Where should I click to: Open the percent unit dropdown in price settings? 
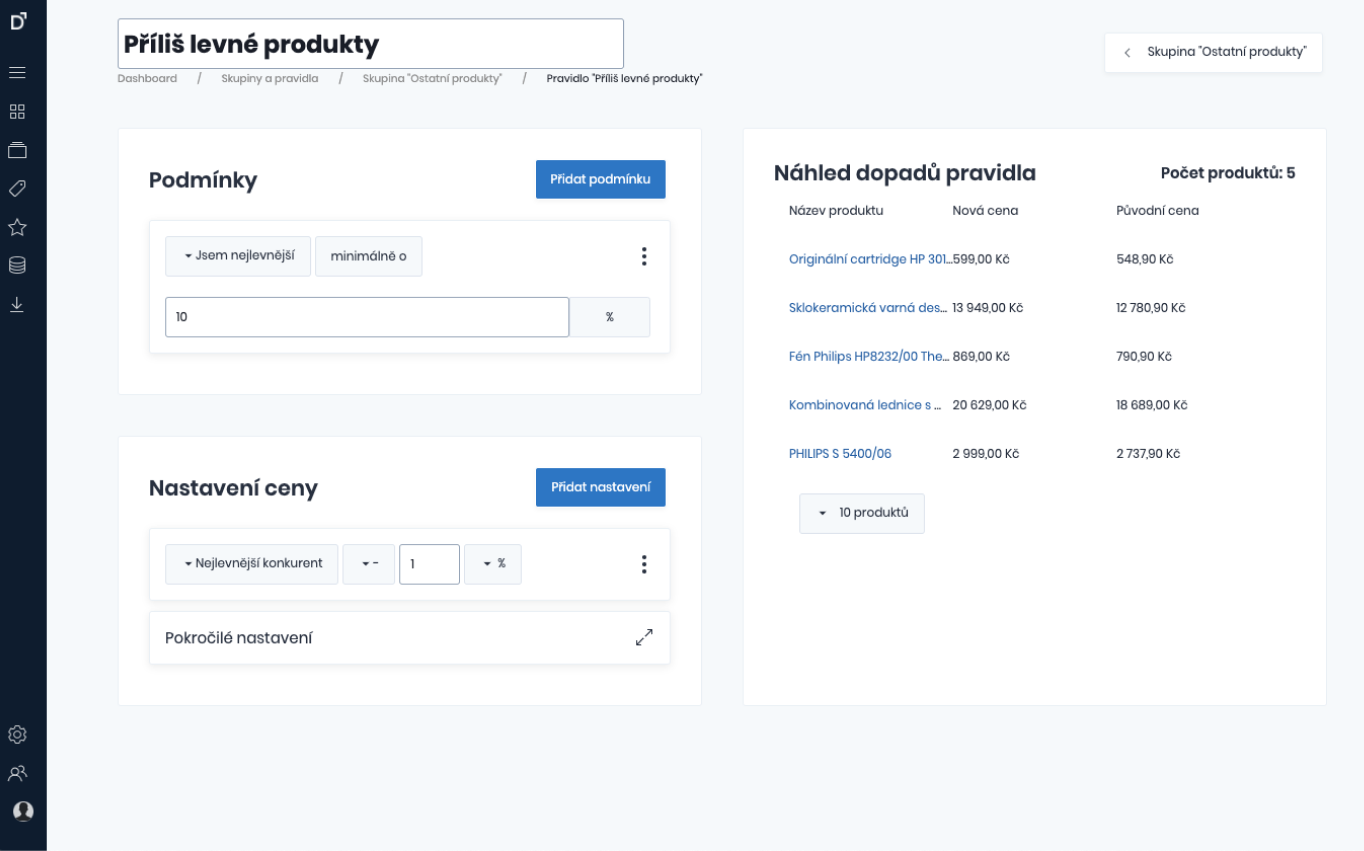coord(493,564)
